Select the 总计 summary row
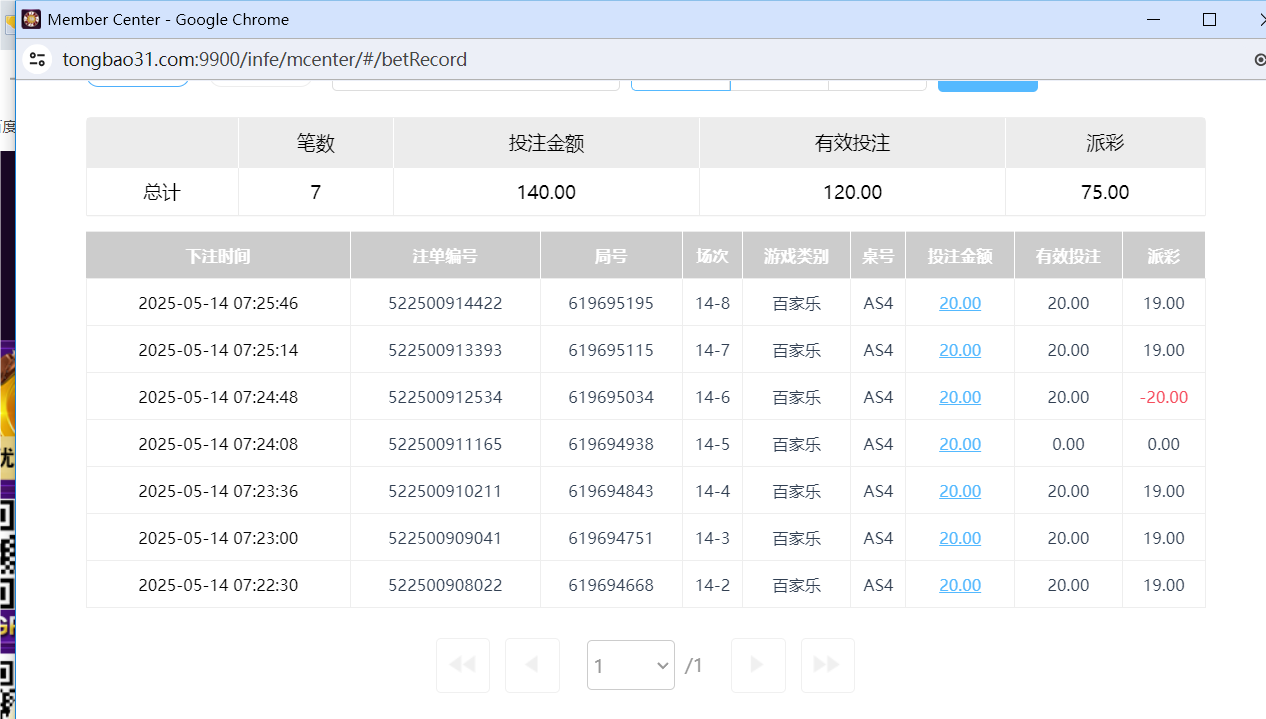The image size is (1266, 719). point(161,192)
